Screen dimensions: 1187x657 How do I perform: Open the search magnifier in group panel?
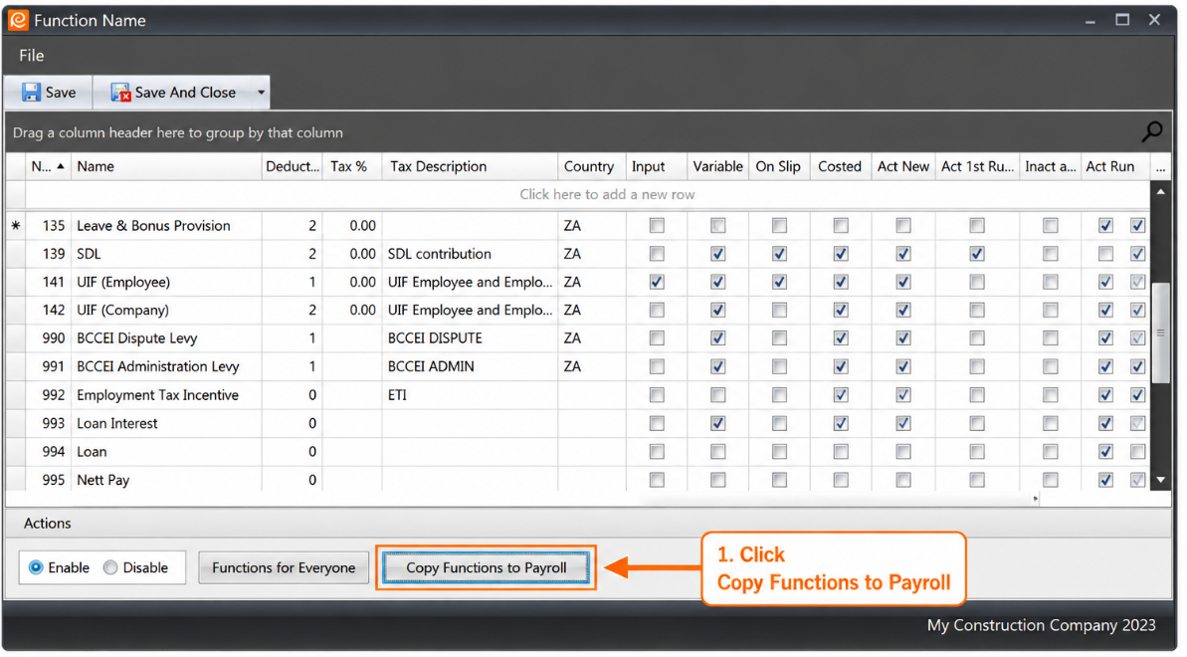pyautogui.click(x=1151, y=132)
